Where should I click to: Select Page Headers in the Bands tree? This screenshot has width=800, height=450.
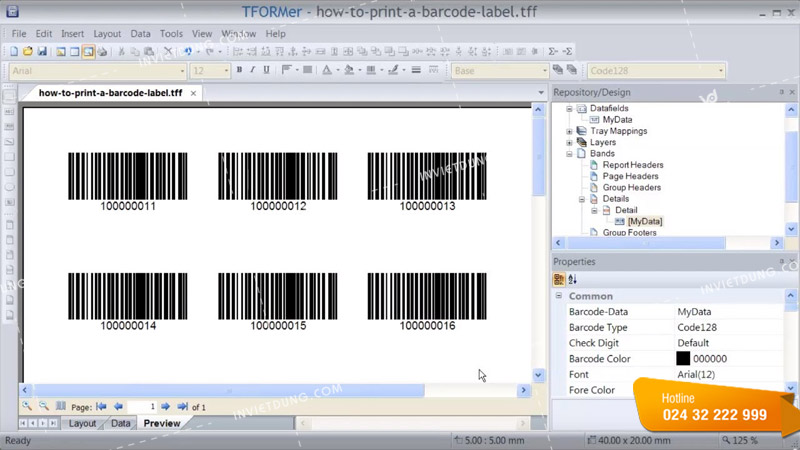tap(630, 176)
